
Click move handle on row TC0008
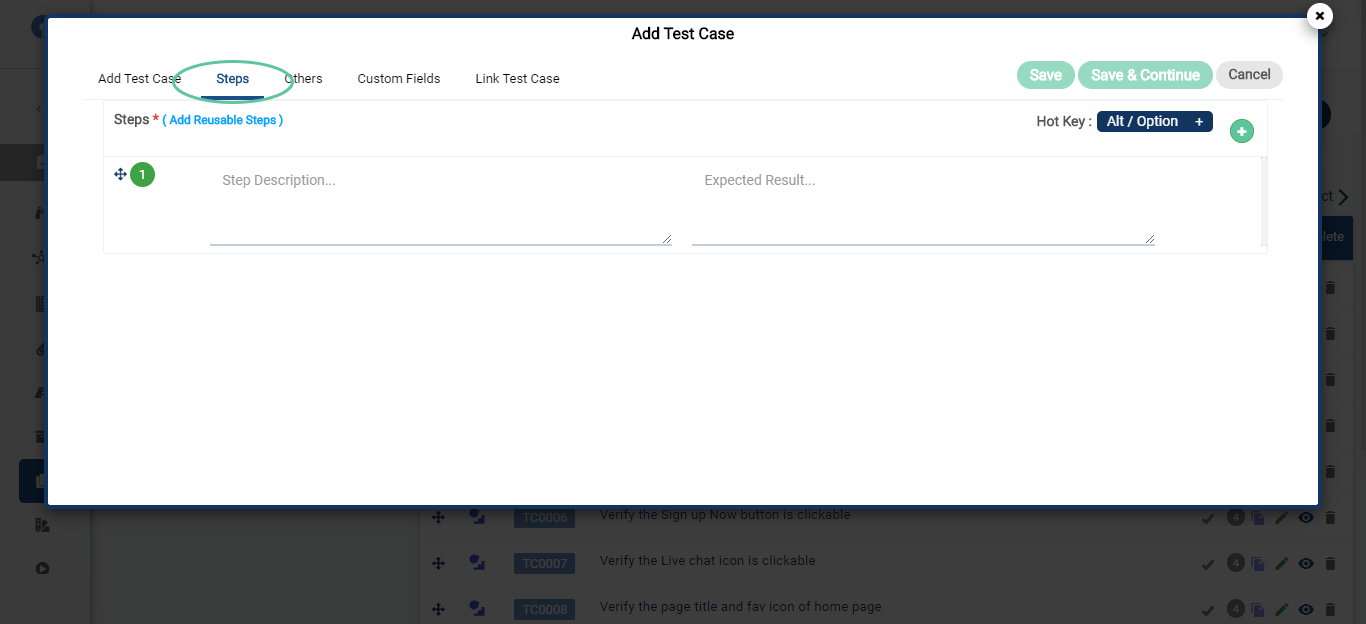(x=438, y=608)
